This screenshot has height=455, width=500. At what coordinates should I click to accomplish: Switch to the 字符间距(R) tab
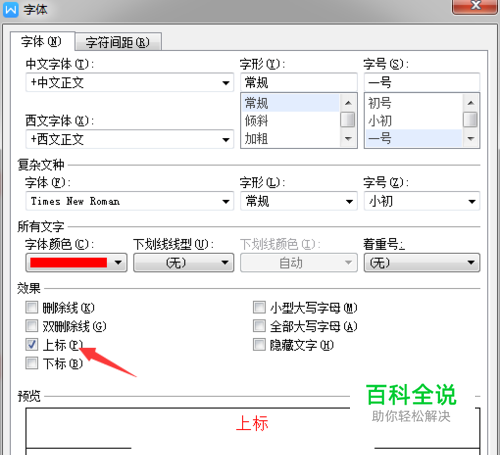point(118,42)
